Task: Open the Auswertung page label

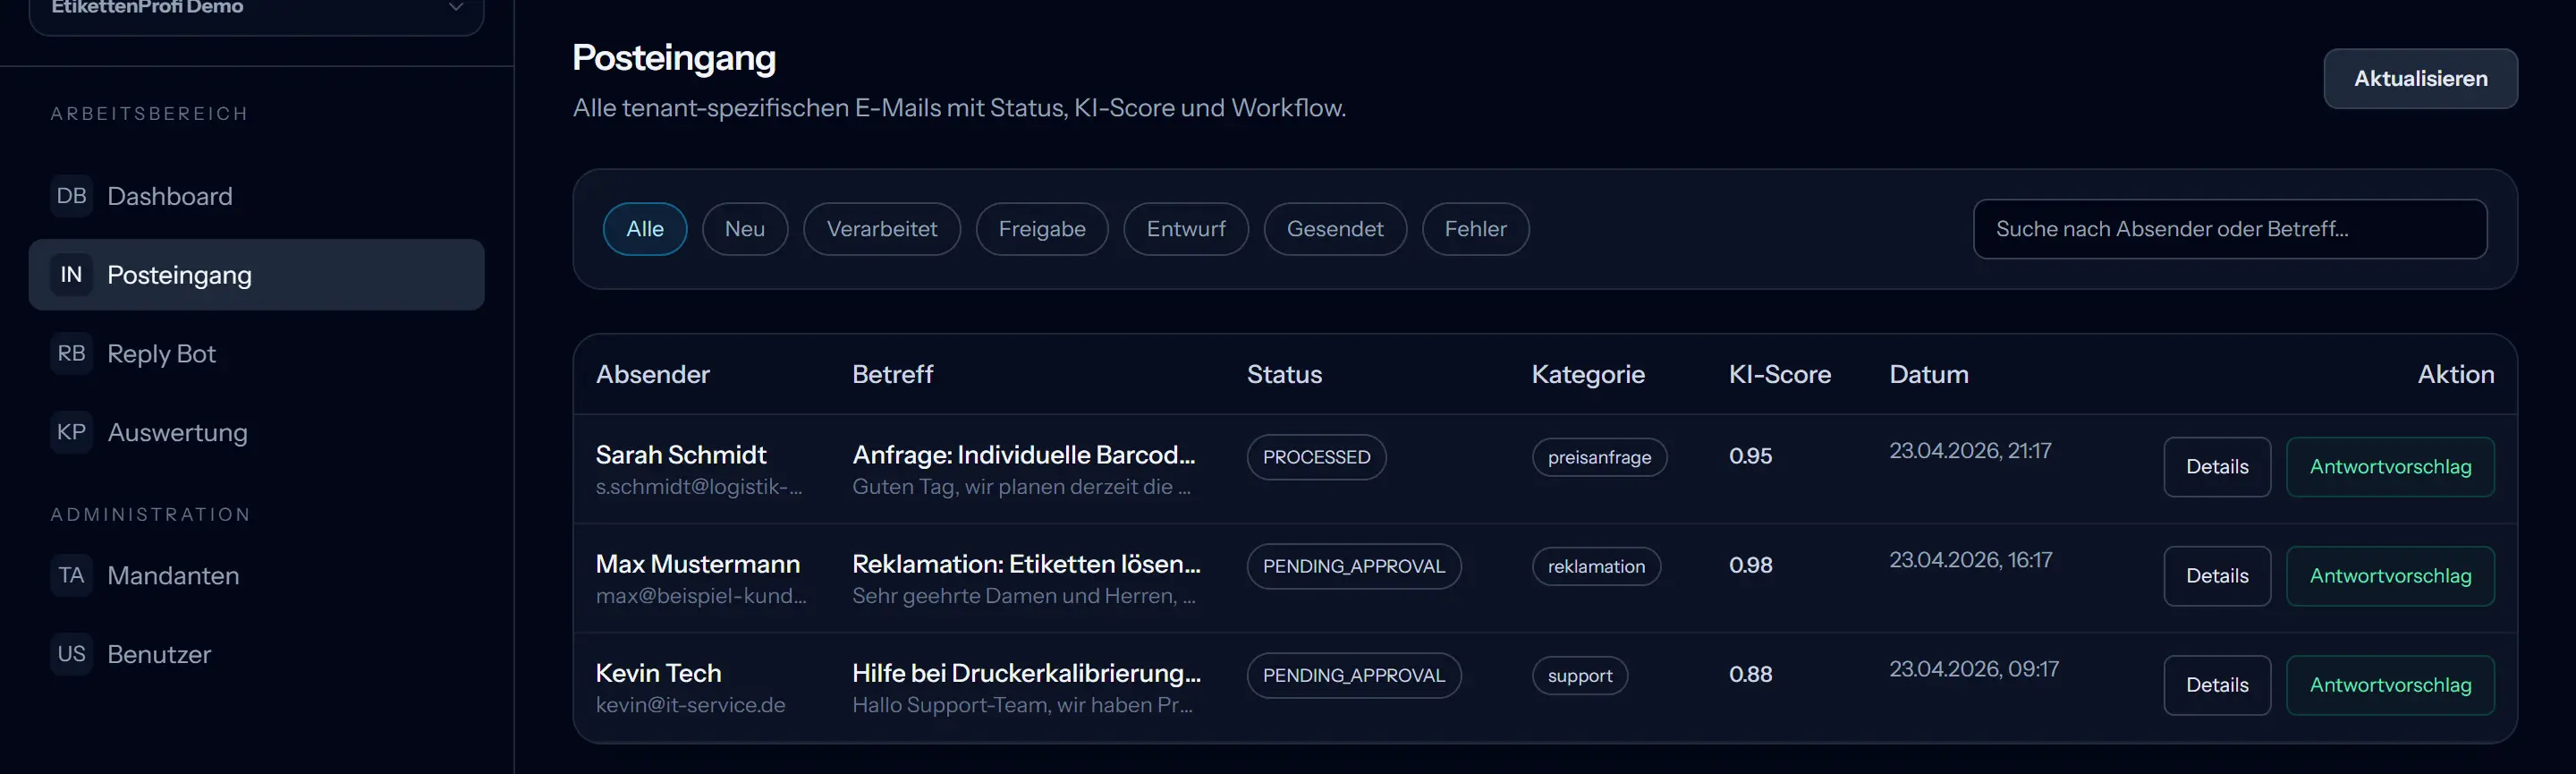Action: [x=177, y=433]
